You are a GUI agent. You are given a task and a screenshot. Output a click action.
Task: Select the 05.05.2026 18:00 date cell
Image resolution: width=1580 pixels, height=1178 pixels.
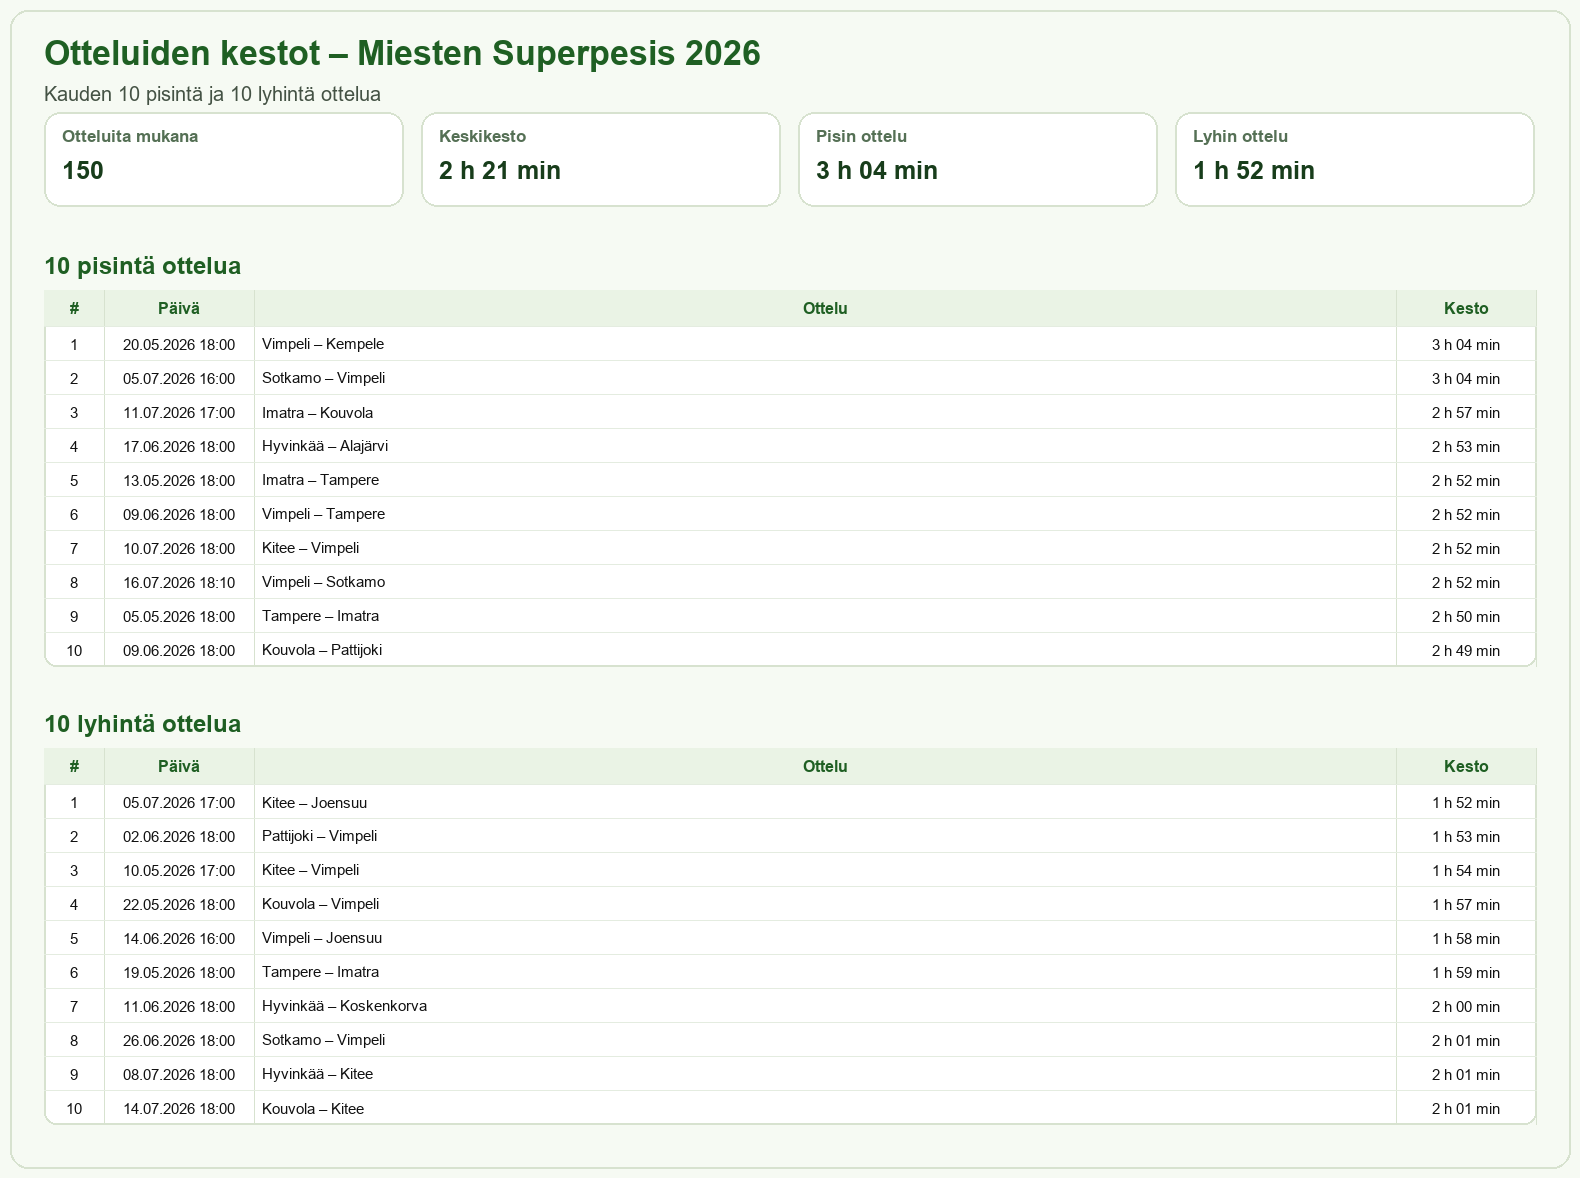179,616
